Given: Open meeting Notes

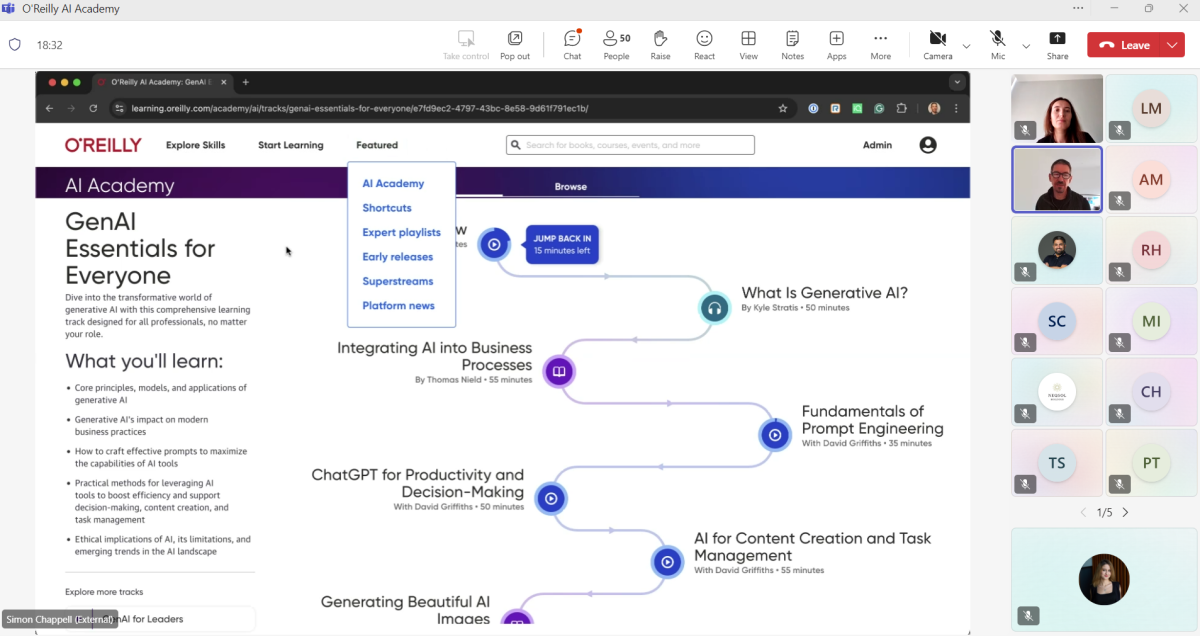Looking at the screenshot, I should [x=792, y=44].
